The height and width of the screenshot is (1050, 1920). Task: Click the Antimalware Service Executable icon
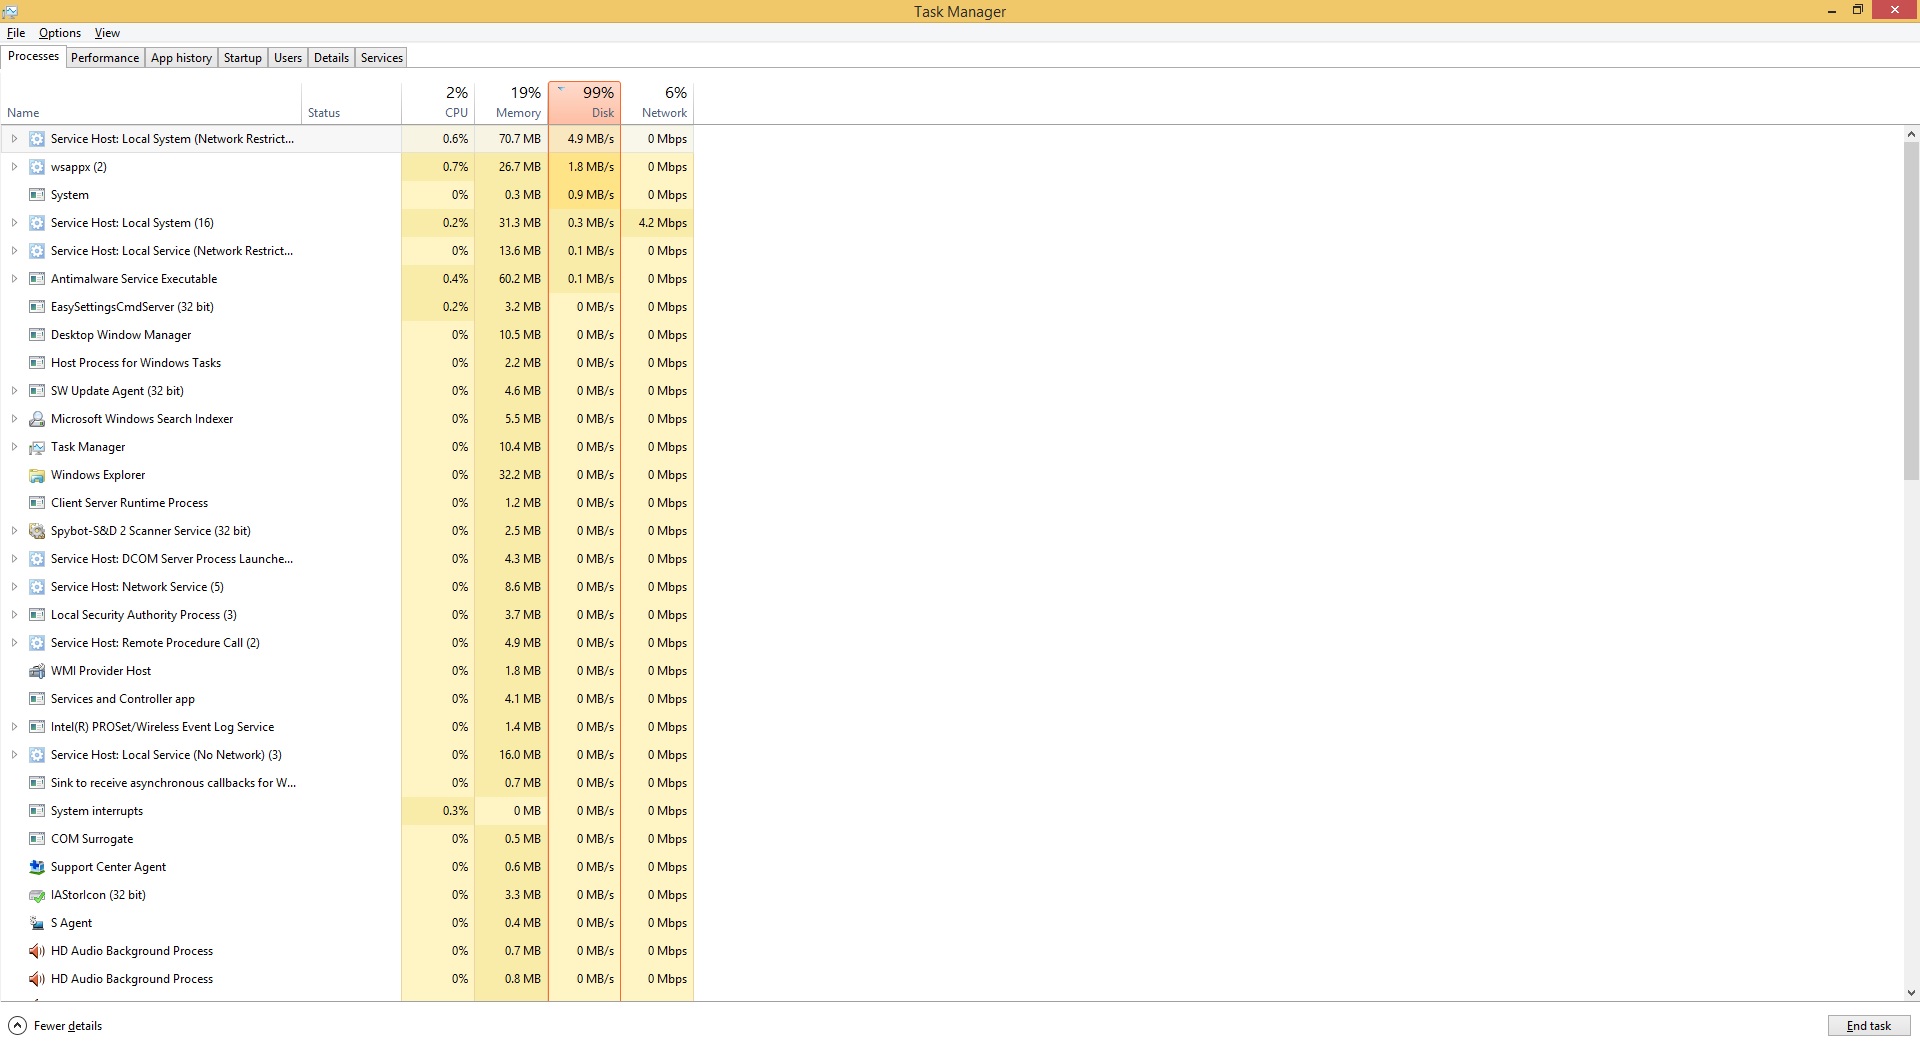click(37, 279)
